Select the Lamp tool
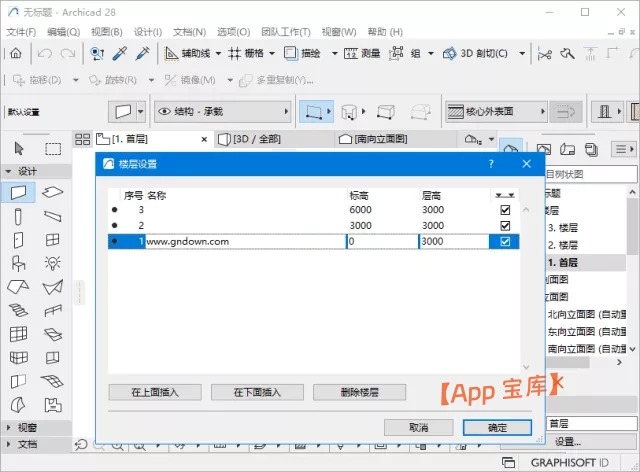640x472 pixels. [x=53, y=263]
